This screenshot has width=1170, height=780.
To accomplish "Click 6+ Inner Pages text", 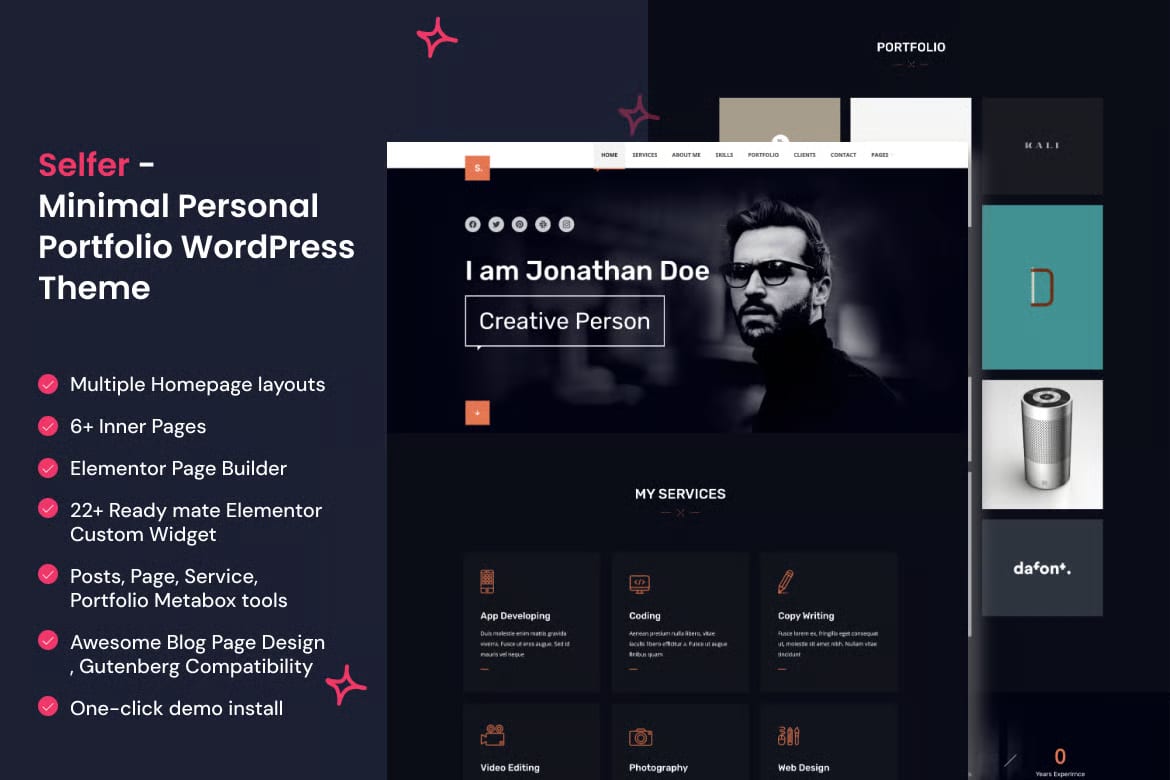I will [138, 426].
